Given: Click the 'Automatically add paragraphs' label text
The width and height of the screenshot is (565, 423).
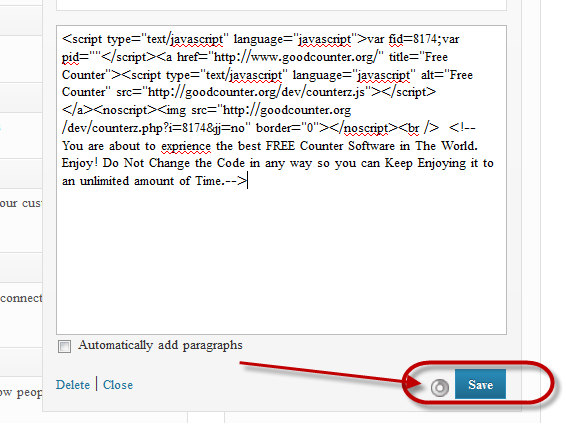Looking at the screenshot, I should (x=160, y=345).
